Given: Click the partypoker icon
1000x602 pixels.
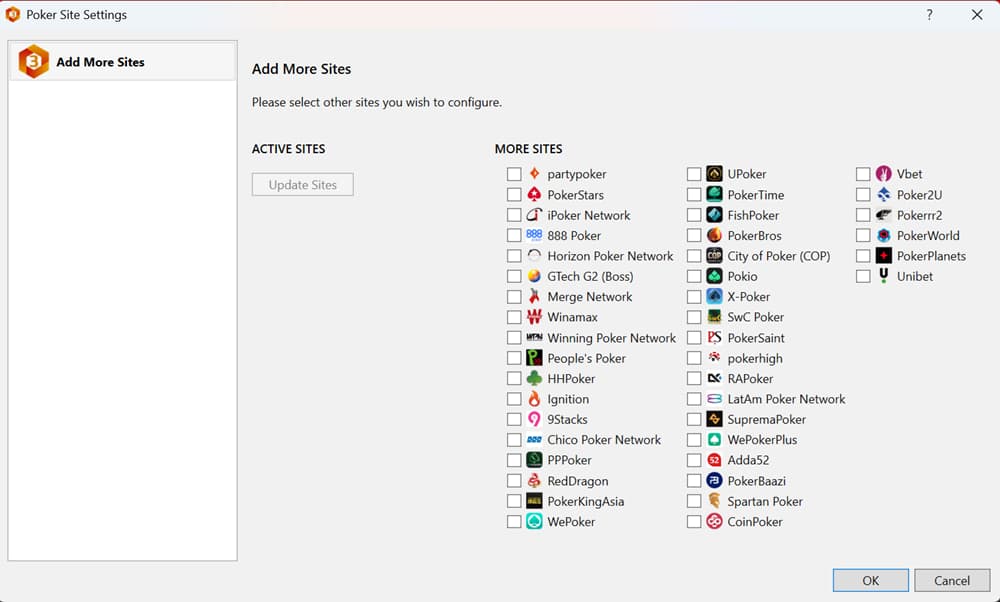Looking at the screenshot, I should 533,173.
